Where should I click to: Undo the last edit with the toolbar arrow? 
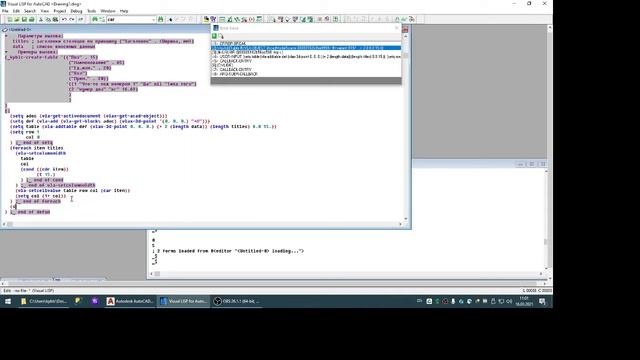point(64,19)
